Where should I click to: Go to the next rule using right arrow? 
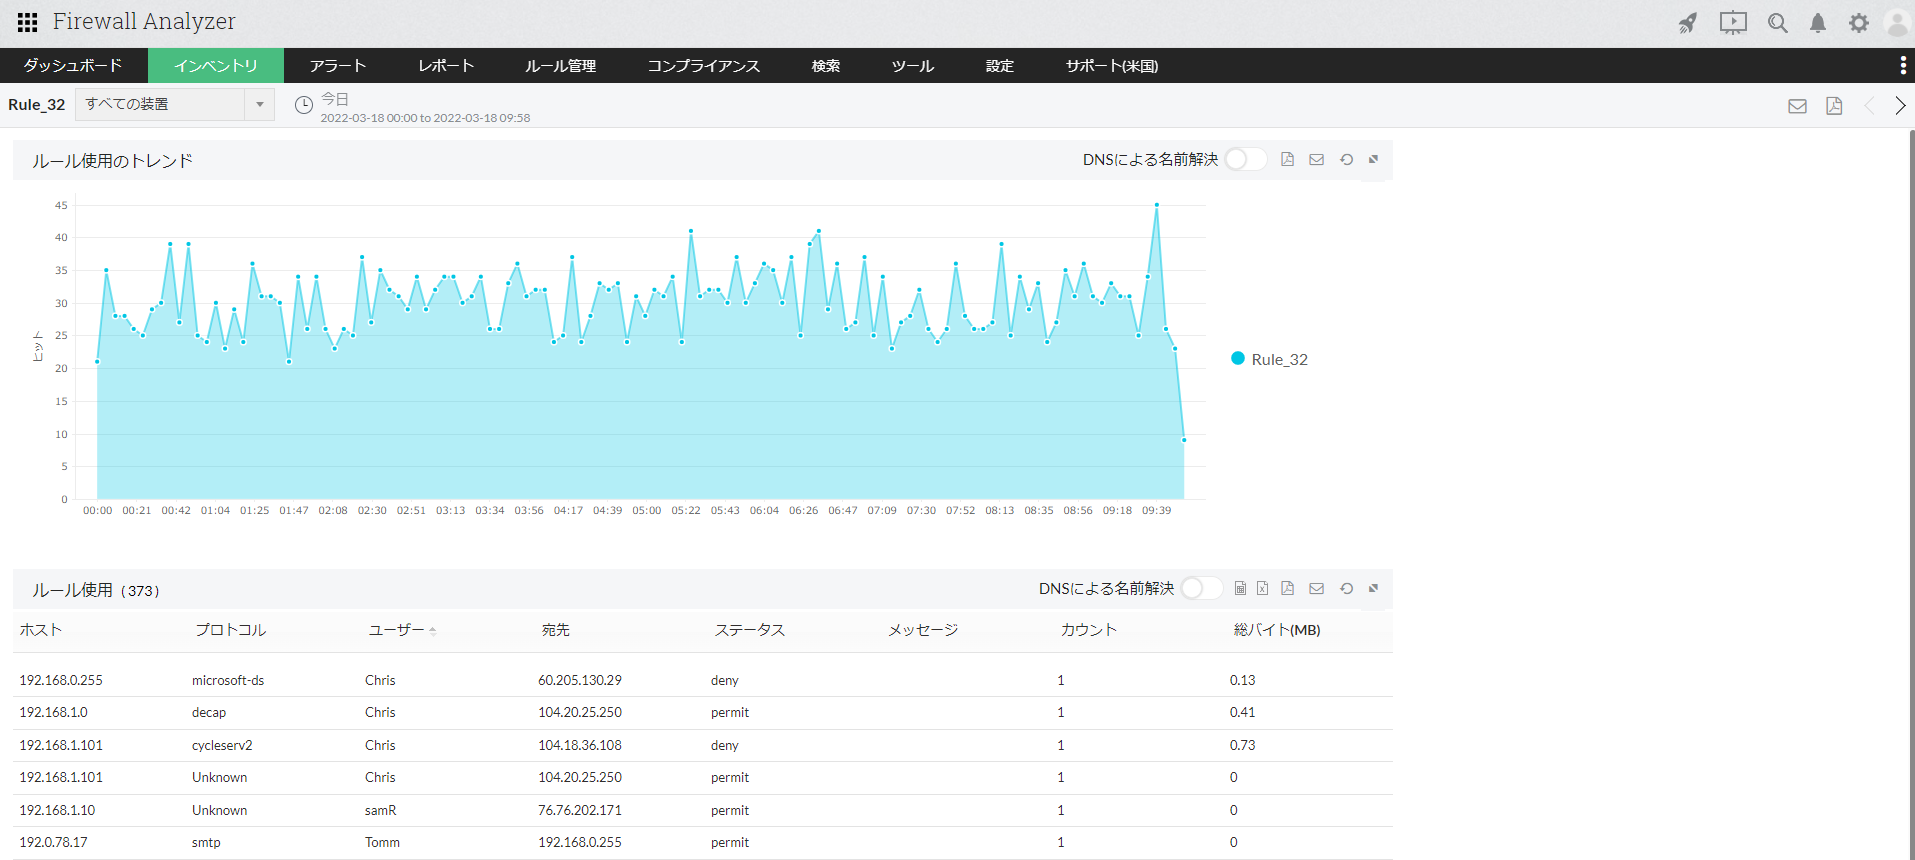pos(1900,106)
